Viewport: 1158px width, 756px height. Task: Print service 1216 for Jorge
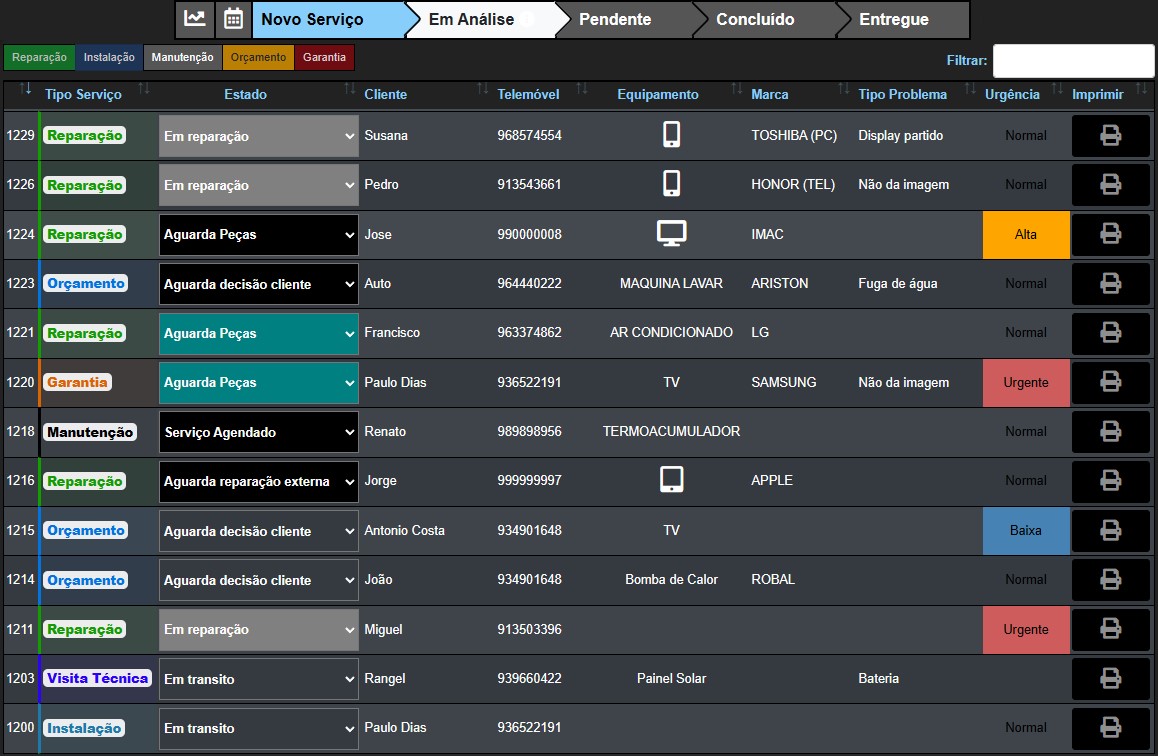(1110, 481)
